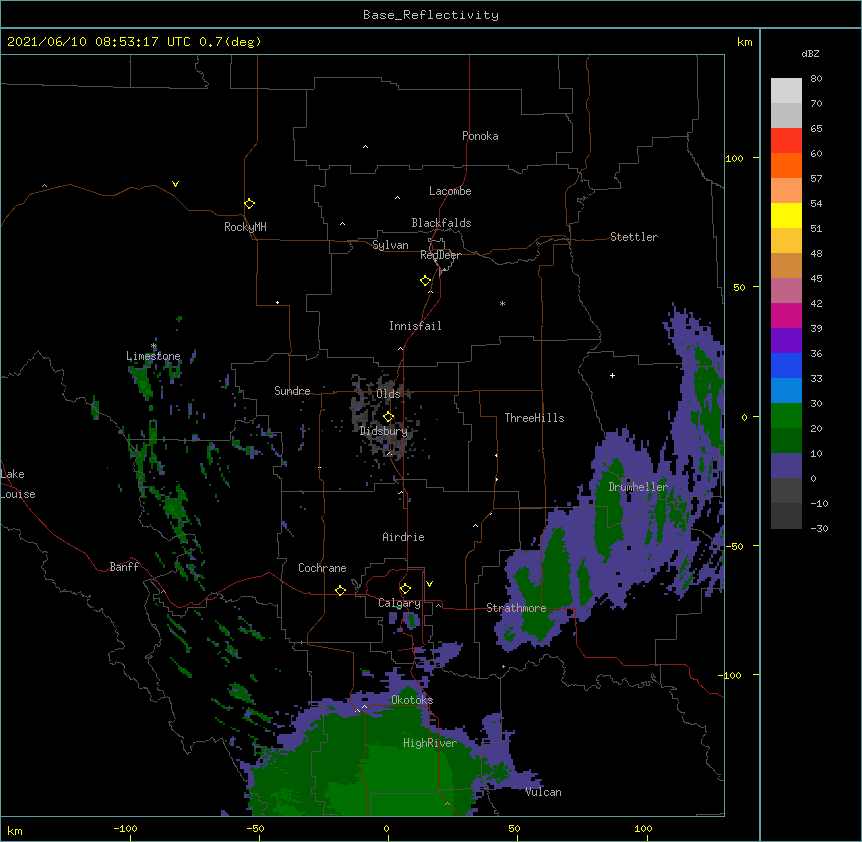
Task: Click the white plus marker north of Drumheller
Action: 612,376
